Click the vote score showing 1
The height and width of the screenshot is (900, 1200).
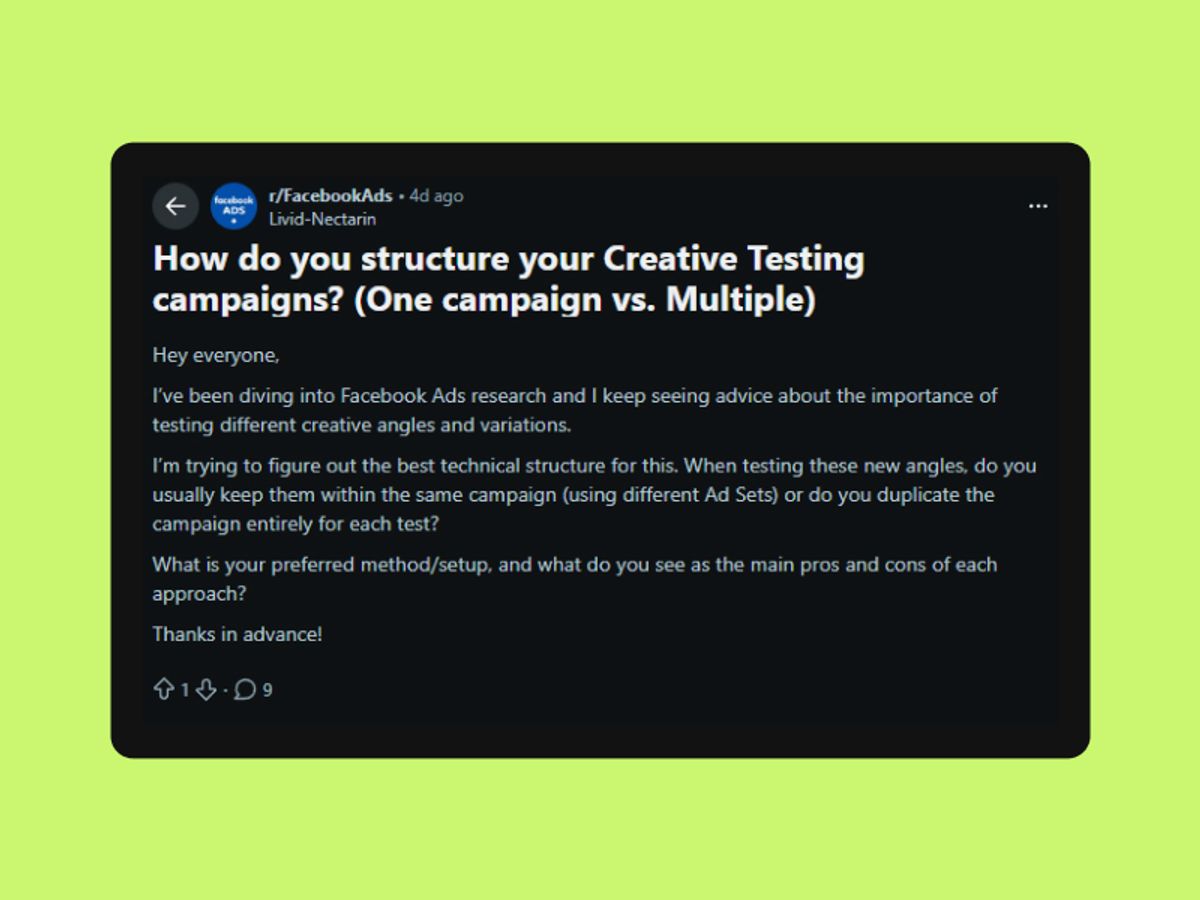185,689
